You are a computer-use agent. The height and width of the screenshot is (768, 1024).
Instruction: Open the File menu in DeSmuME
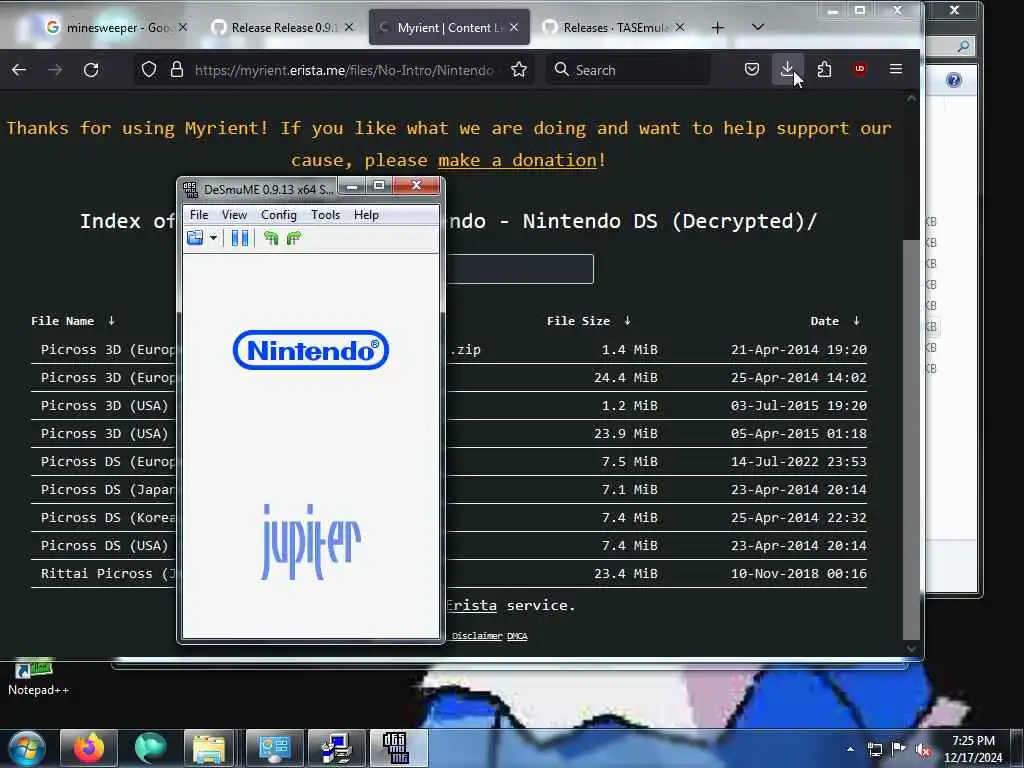point(199,215)
